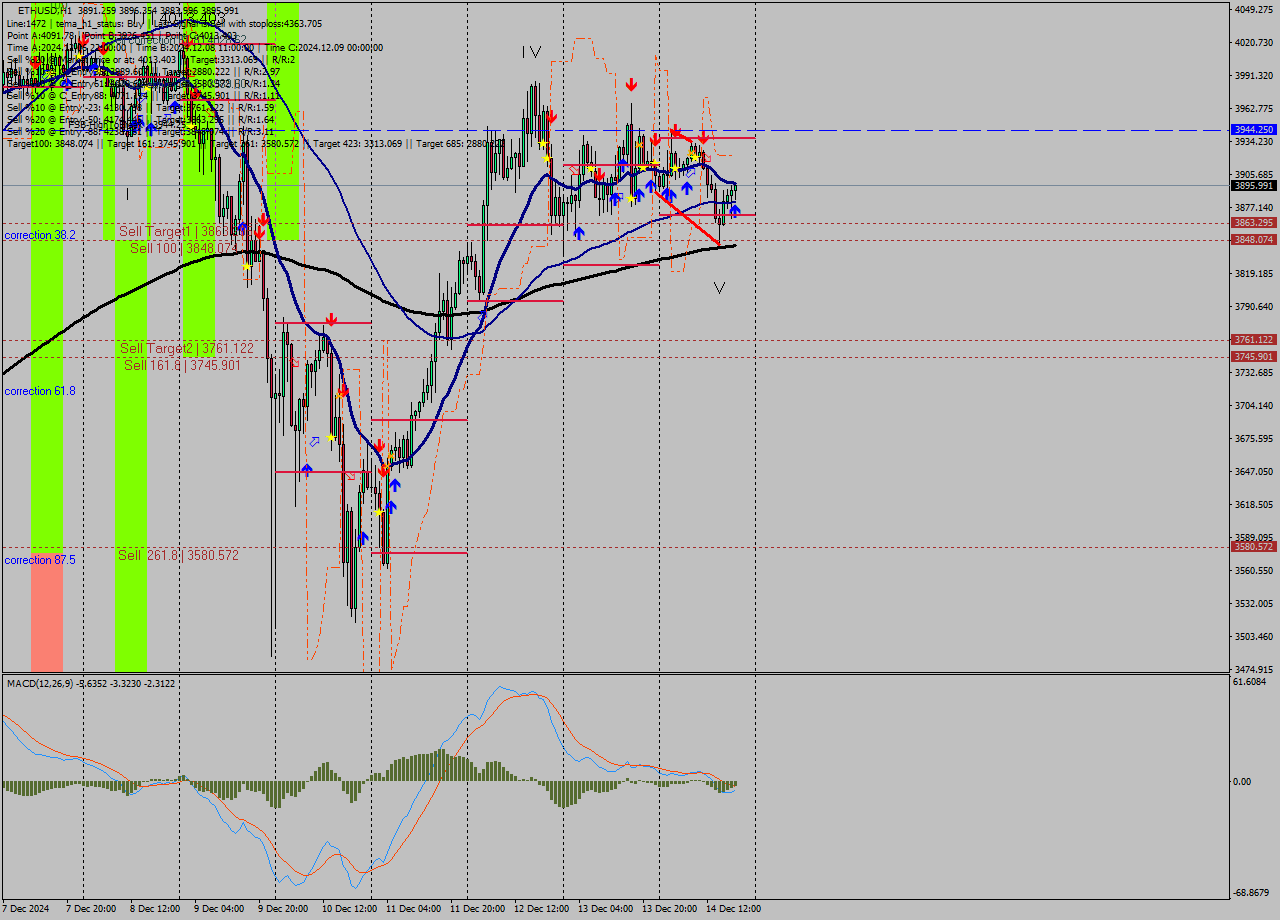Click the 3474.915 price axis value

point(1254,669)
